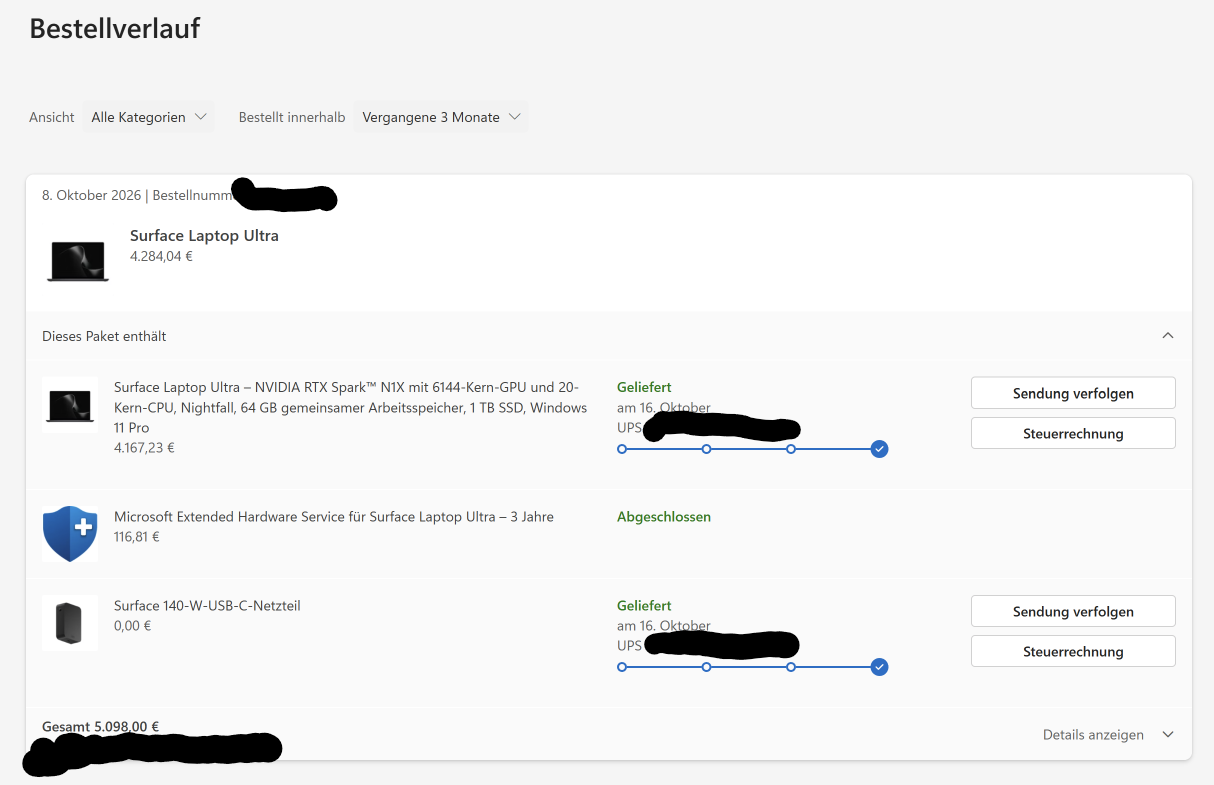1214x785 pixels.
Task: Click the Gesamt 5.098,00 € total
Action: (x=100, y=727)
